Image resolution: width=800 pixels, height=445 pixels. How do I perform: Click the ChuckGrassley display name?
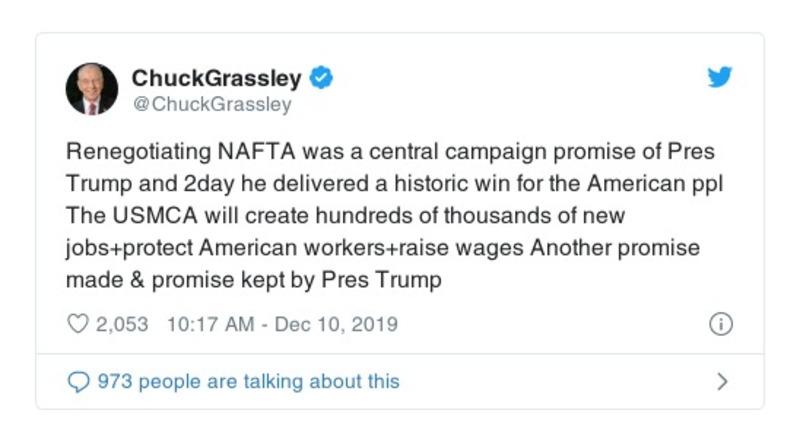tap(218, 77)
